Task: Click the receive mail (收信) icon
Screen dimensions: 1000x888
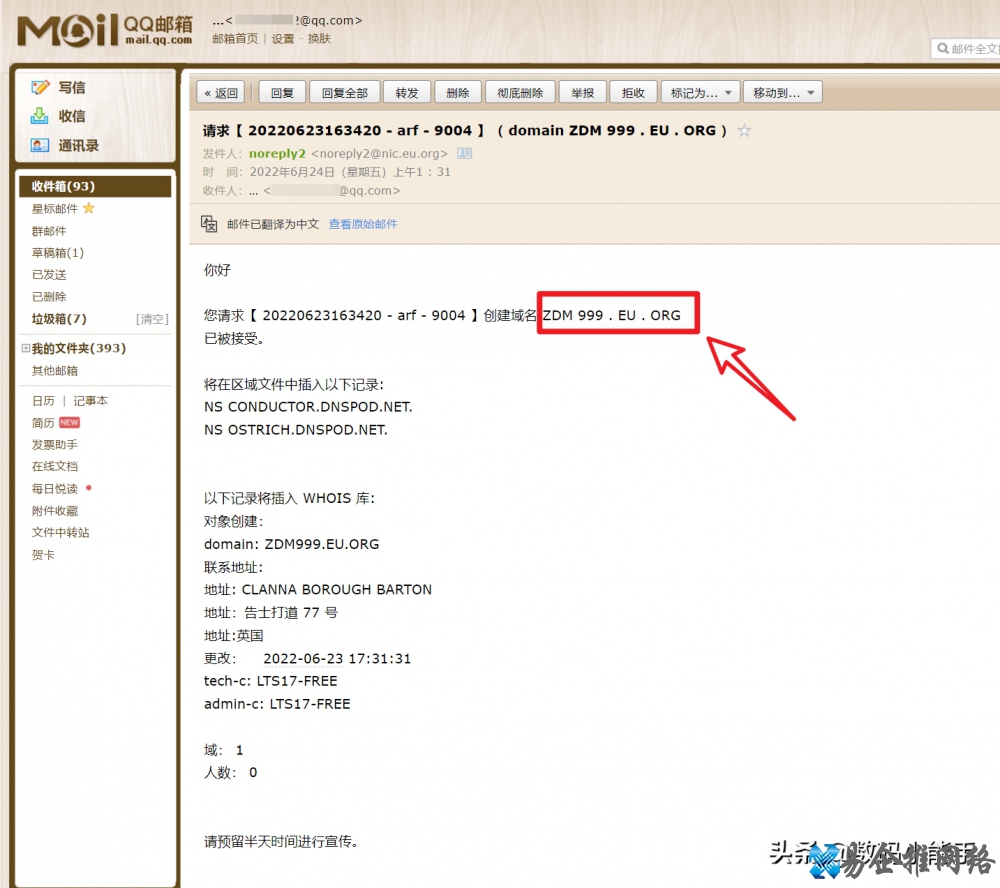Action: click(39, 115)
